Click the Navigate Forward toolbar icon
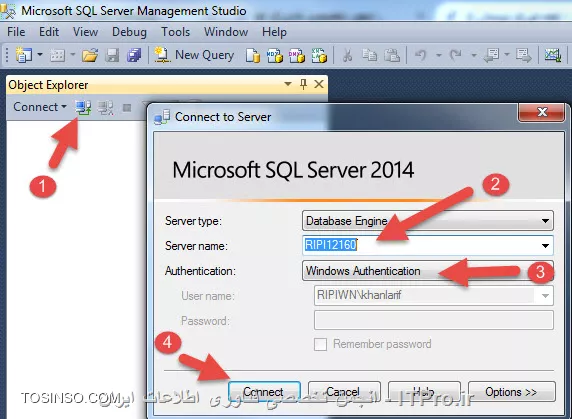Image resolution: width=572 pixels, height=419 pixels. tap(524, 55)
